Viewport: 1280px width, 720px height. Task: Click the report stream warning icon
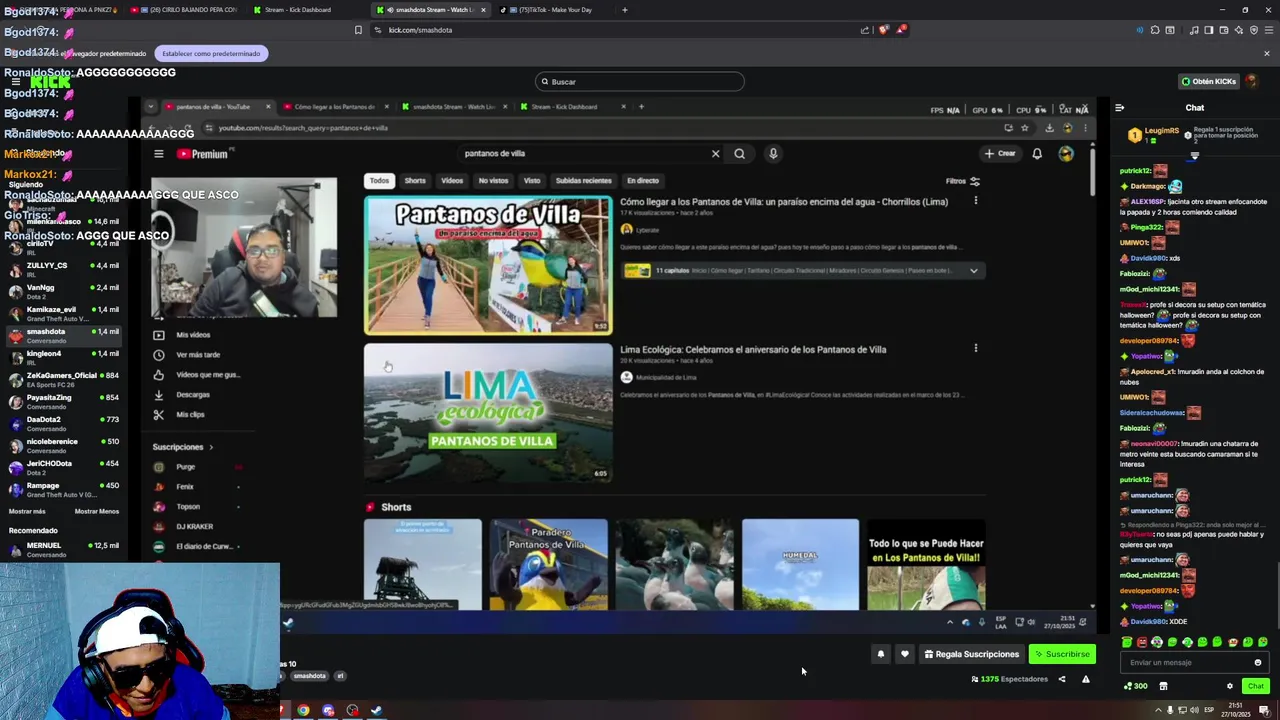coord(1086,679)
